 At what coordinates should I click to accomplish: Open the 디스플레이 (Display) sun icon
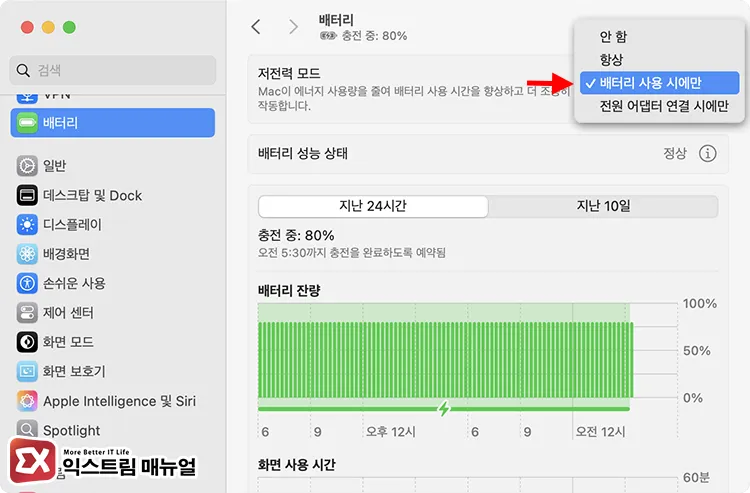coord(27,224)
